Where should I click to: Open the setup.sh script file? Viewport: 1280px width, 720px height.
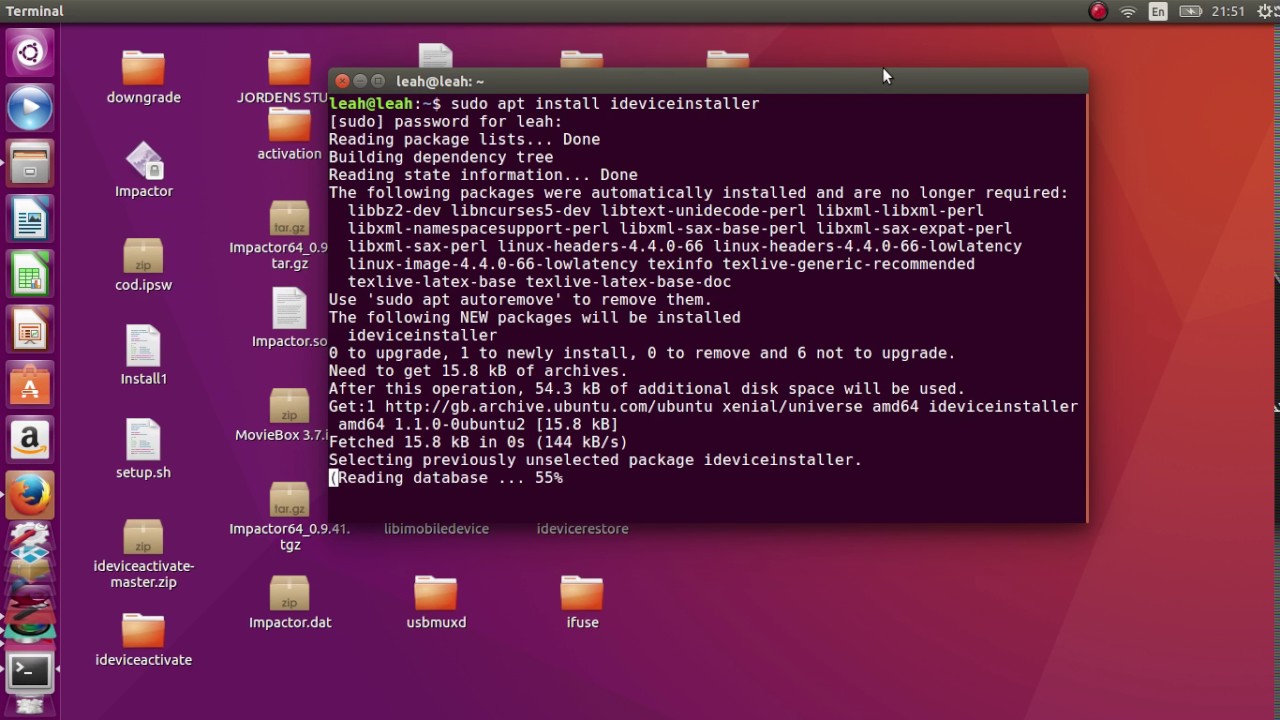click(x=143, y=450)
